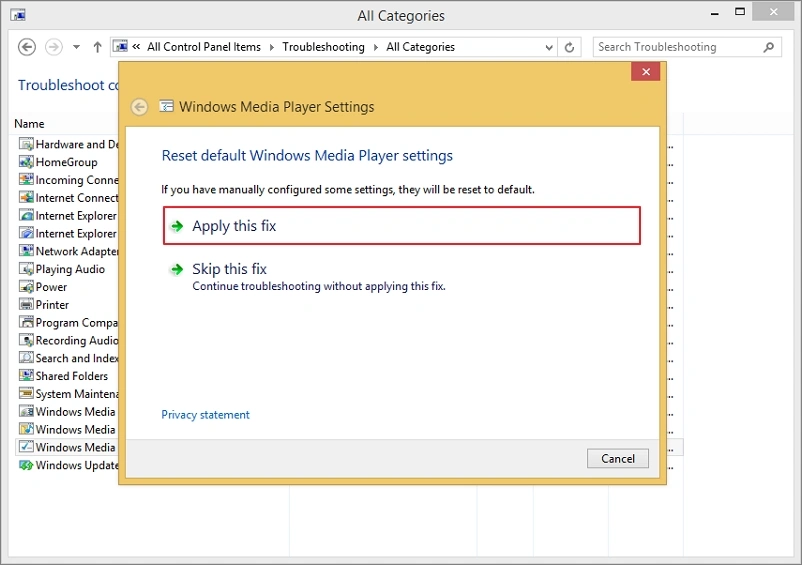The image size is (802, 565).
Task: Select Hardware and Devices troubleshooter icon
Action: tap(26, 144)
